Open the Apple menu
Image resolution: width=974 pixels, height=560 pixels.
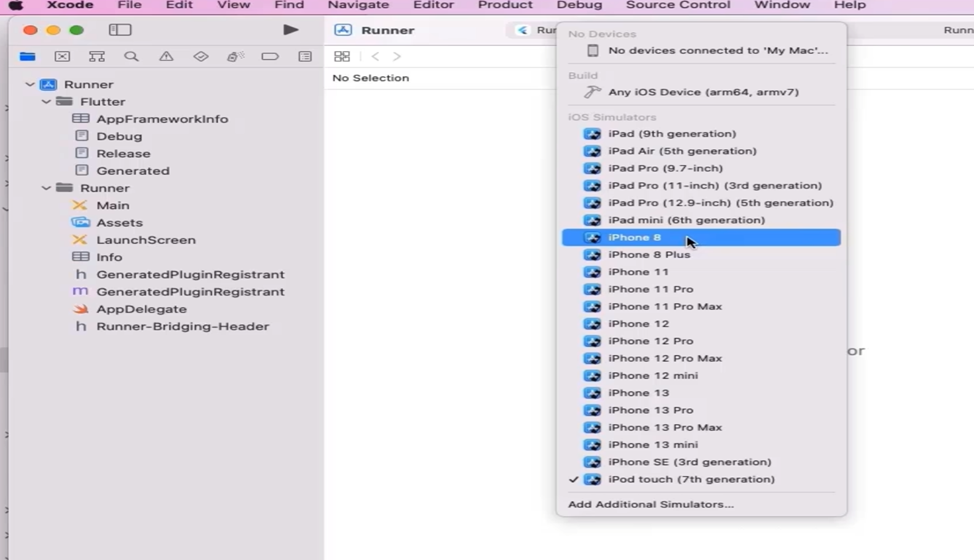pyautogui.click(x=16, y=5)
